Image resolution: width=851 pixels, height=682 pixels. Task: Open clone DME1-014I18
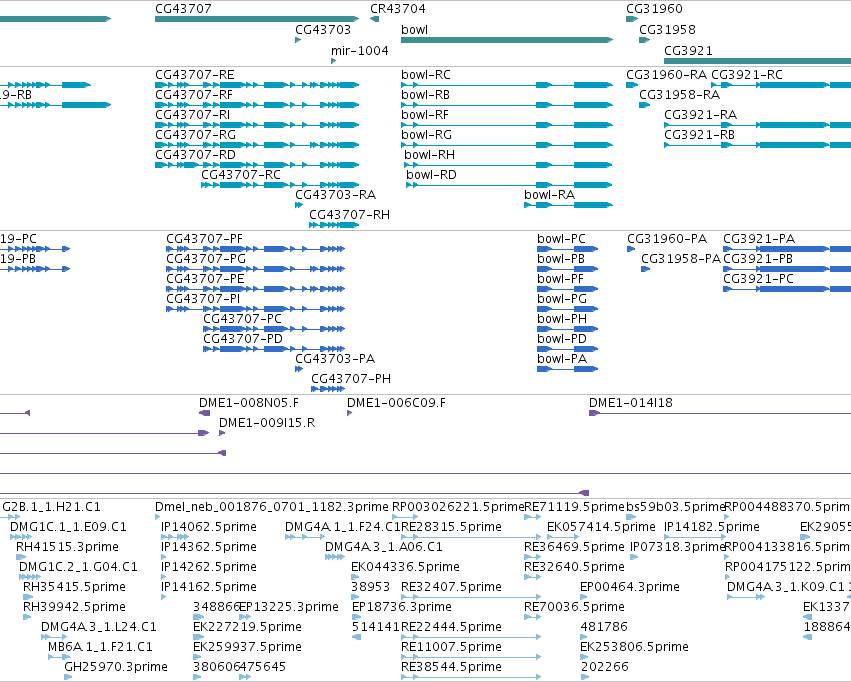tap(631, 403)
